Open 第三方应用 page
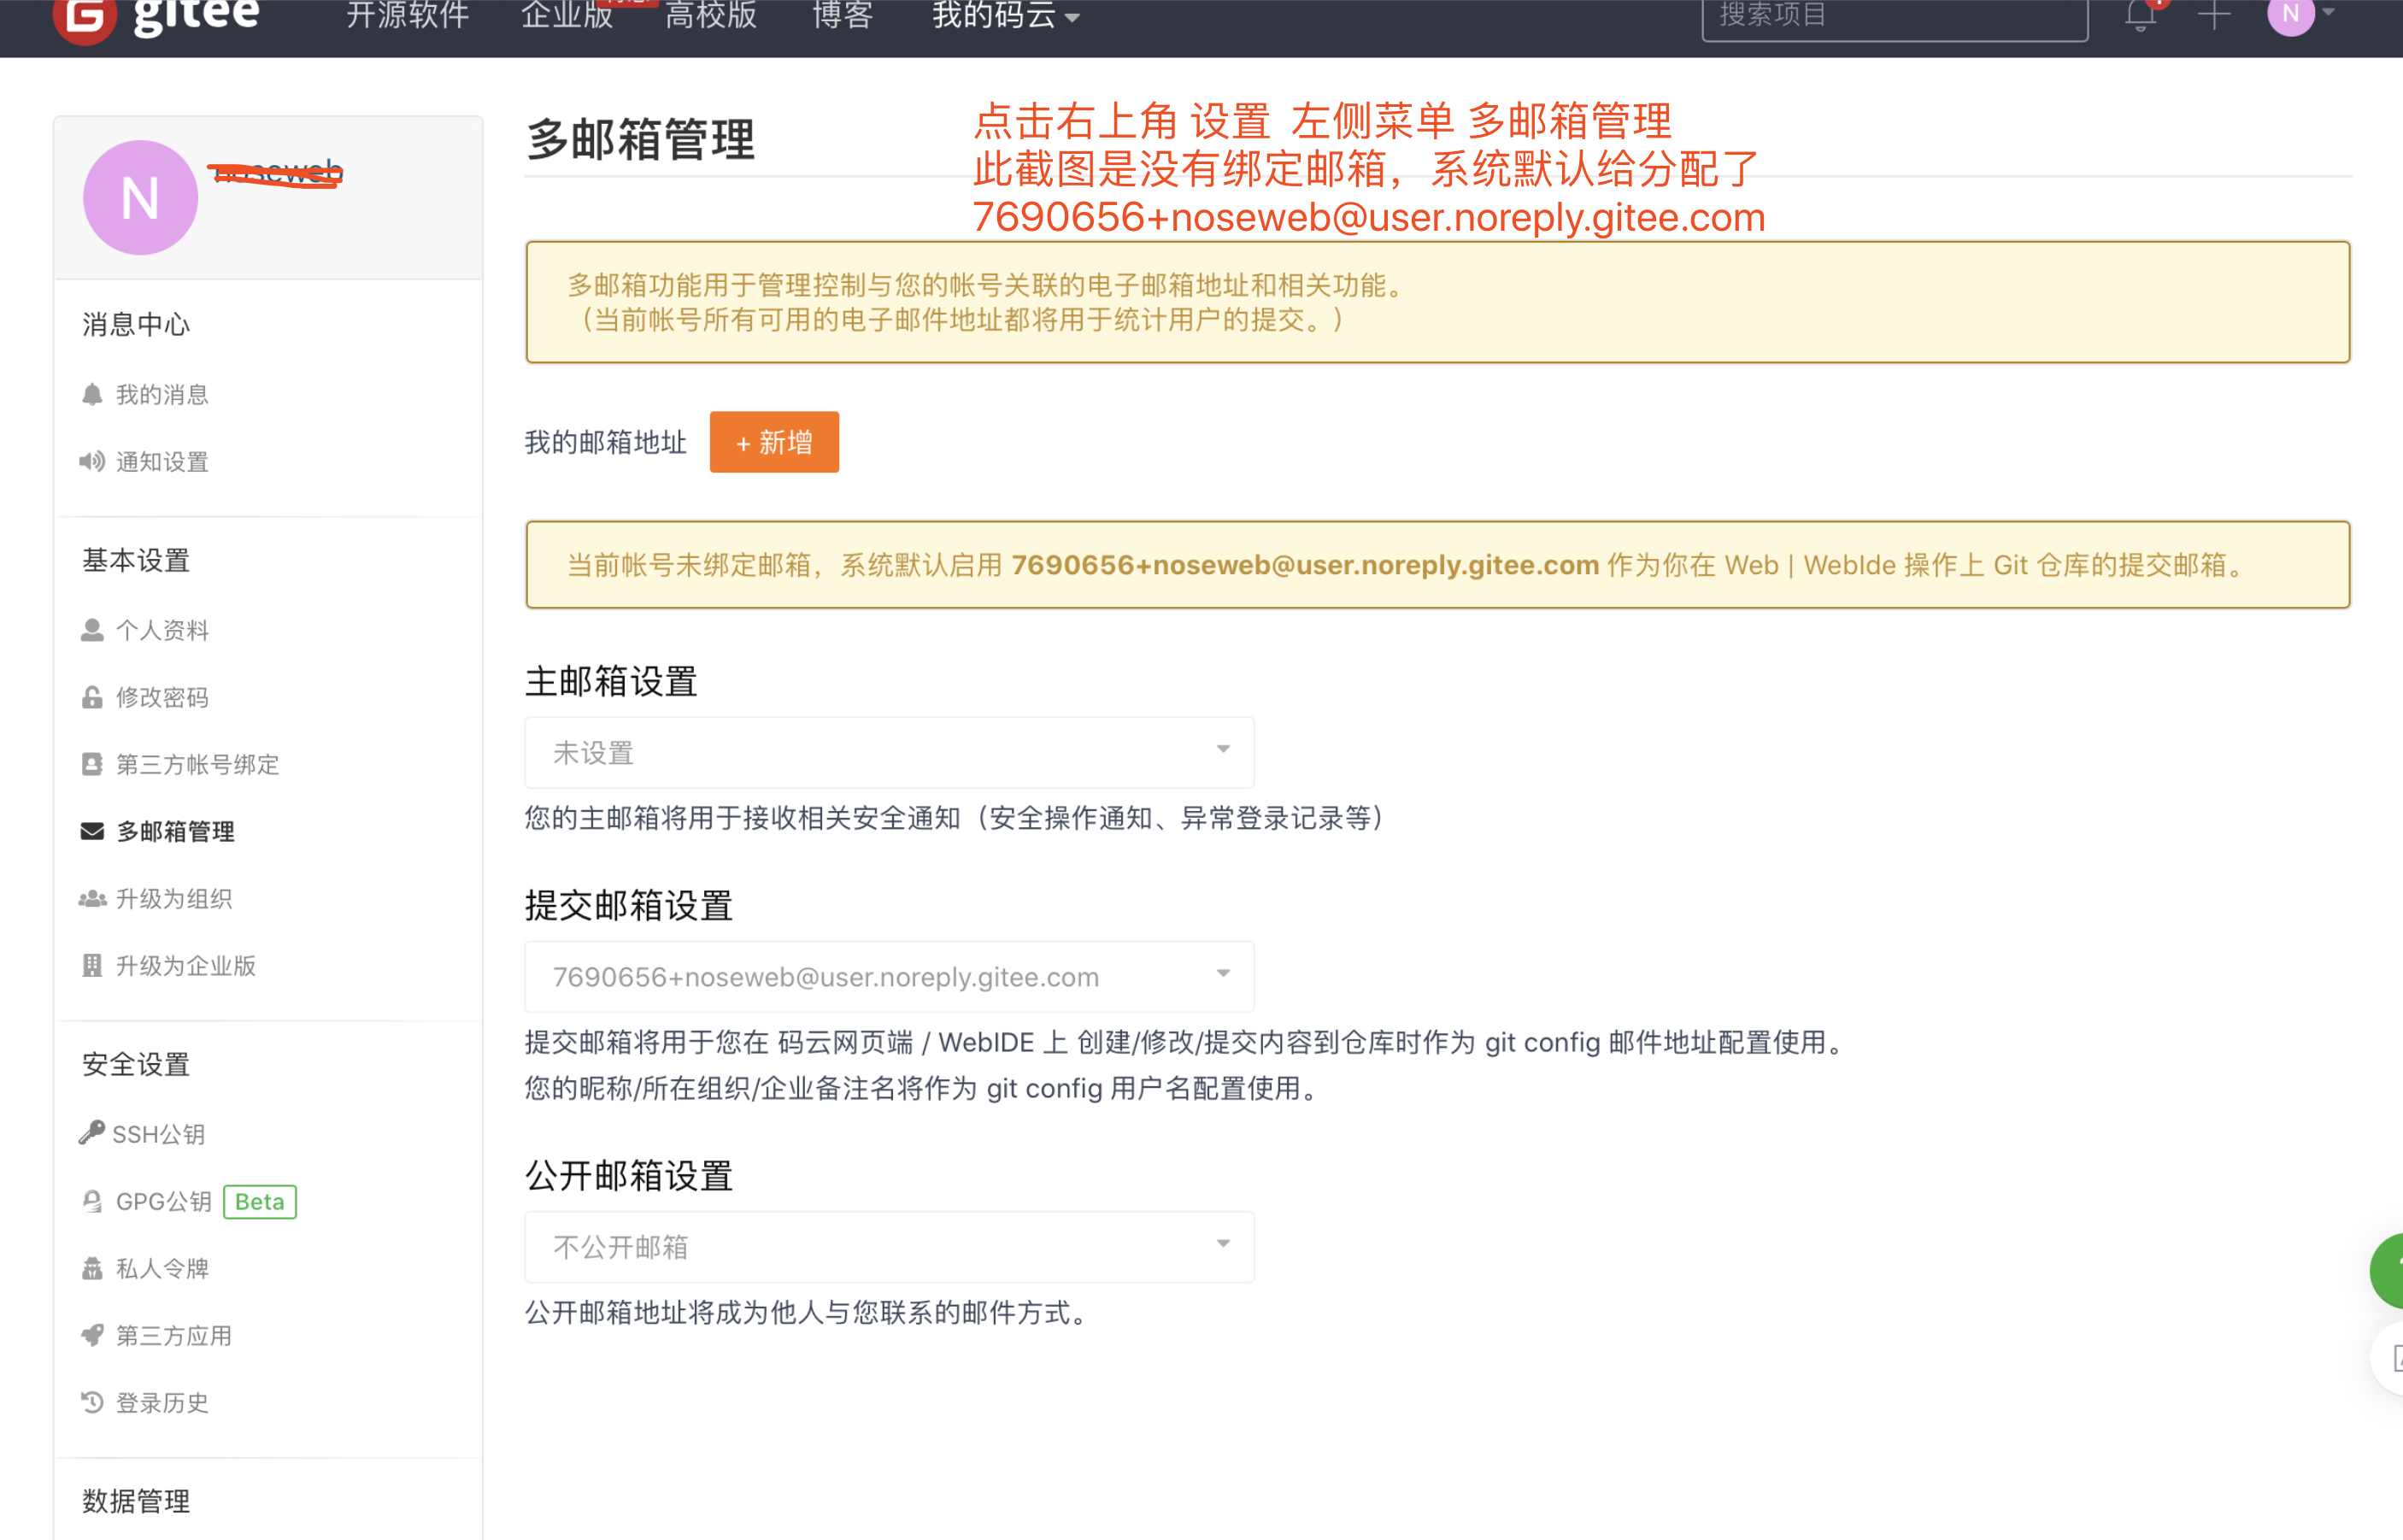Image resolution: width=2403 pixels, height=1540 pixels. coord(174,1335)
